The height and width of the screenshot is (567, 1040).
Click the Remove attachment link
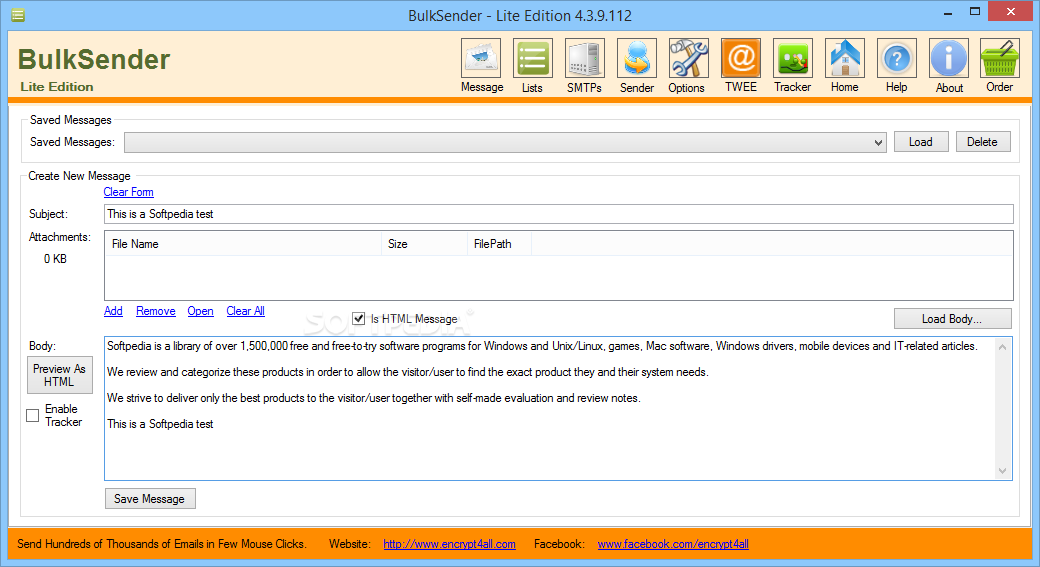pyautogui.click(x=156, y=311)
